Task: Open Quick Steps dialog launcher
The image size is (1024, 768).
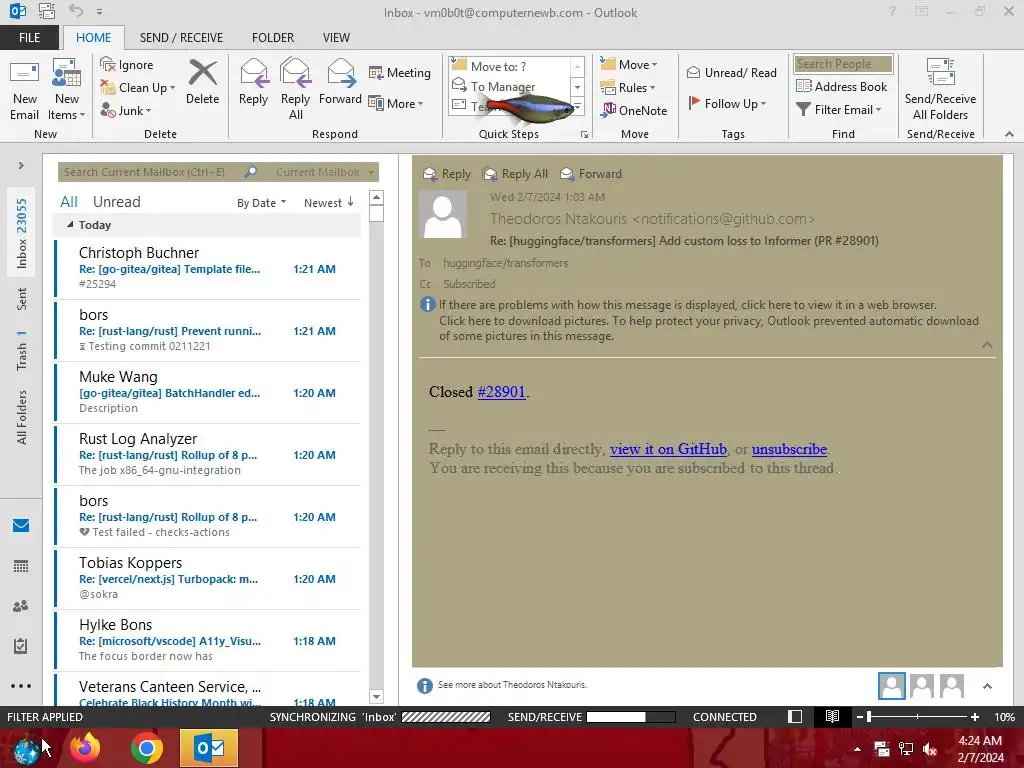Action: pyautogui.click(x=584, y=135)
